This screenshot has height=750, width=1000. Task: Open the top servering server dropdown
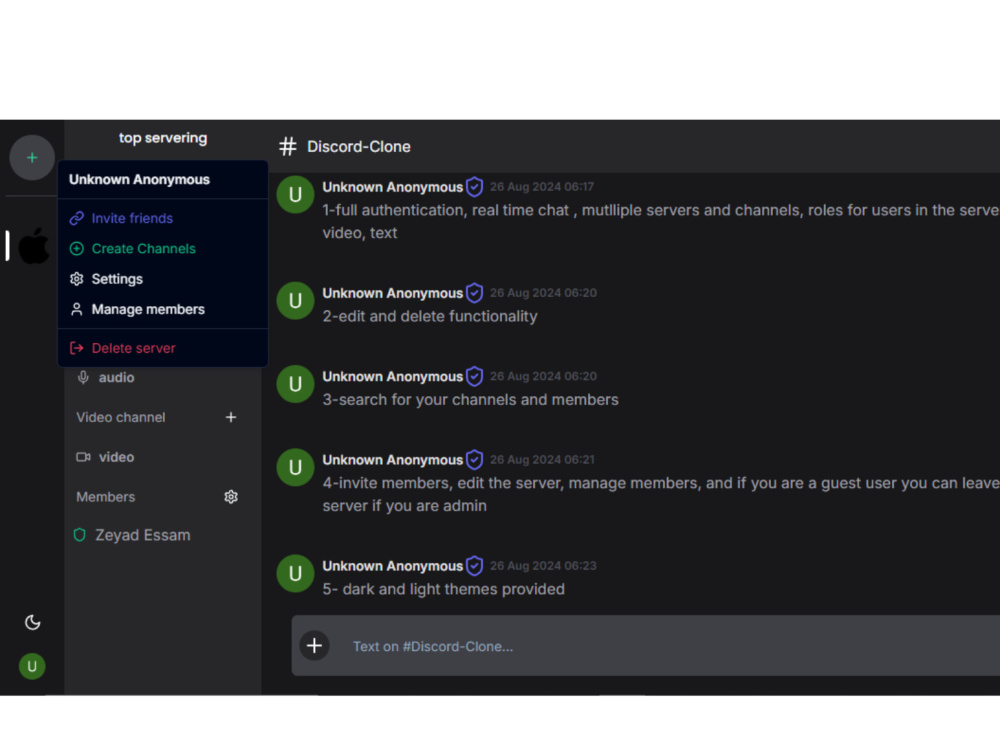(x=163, y=138)
